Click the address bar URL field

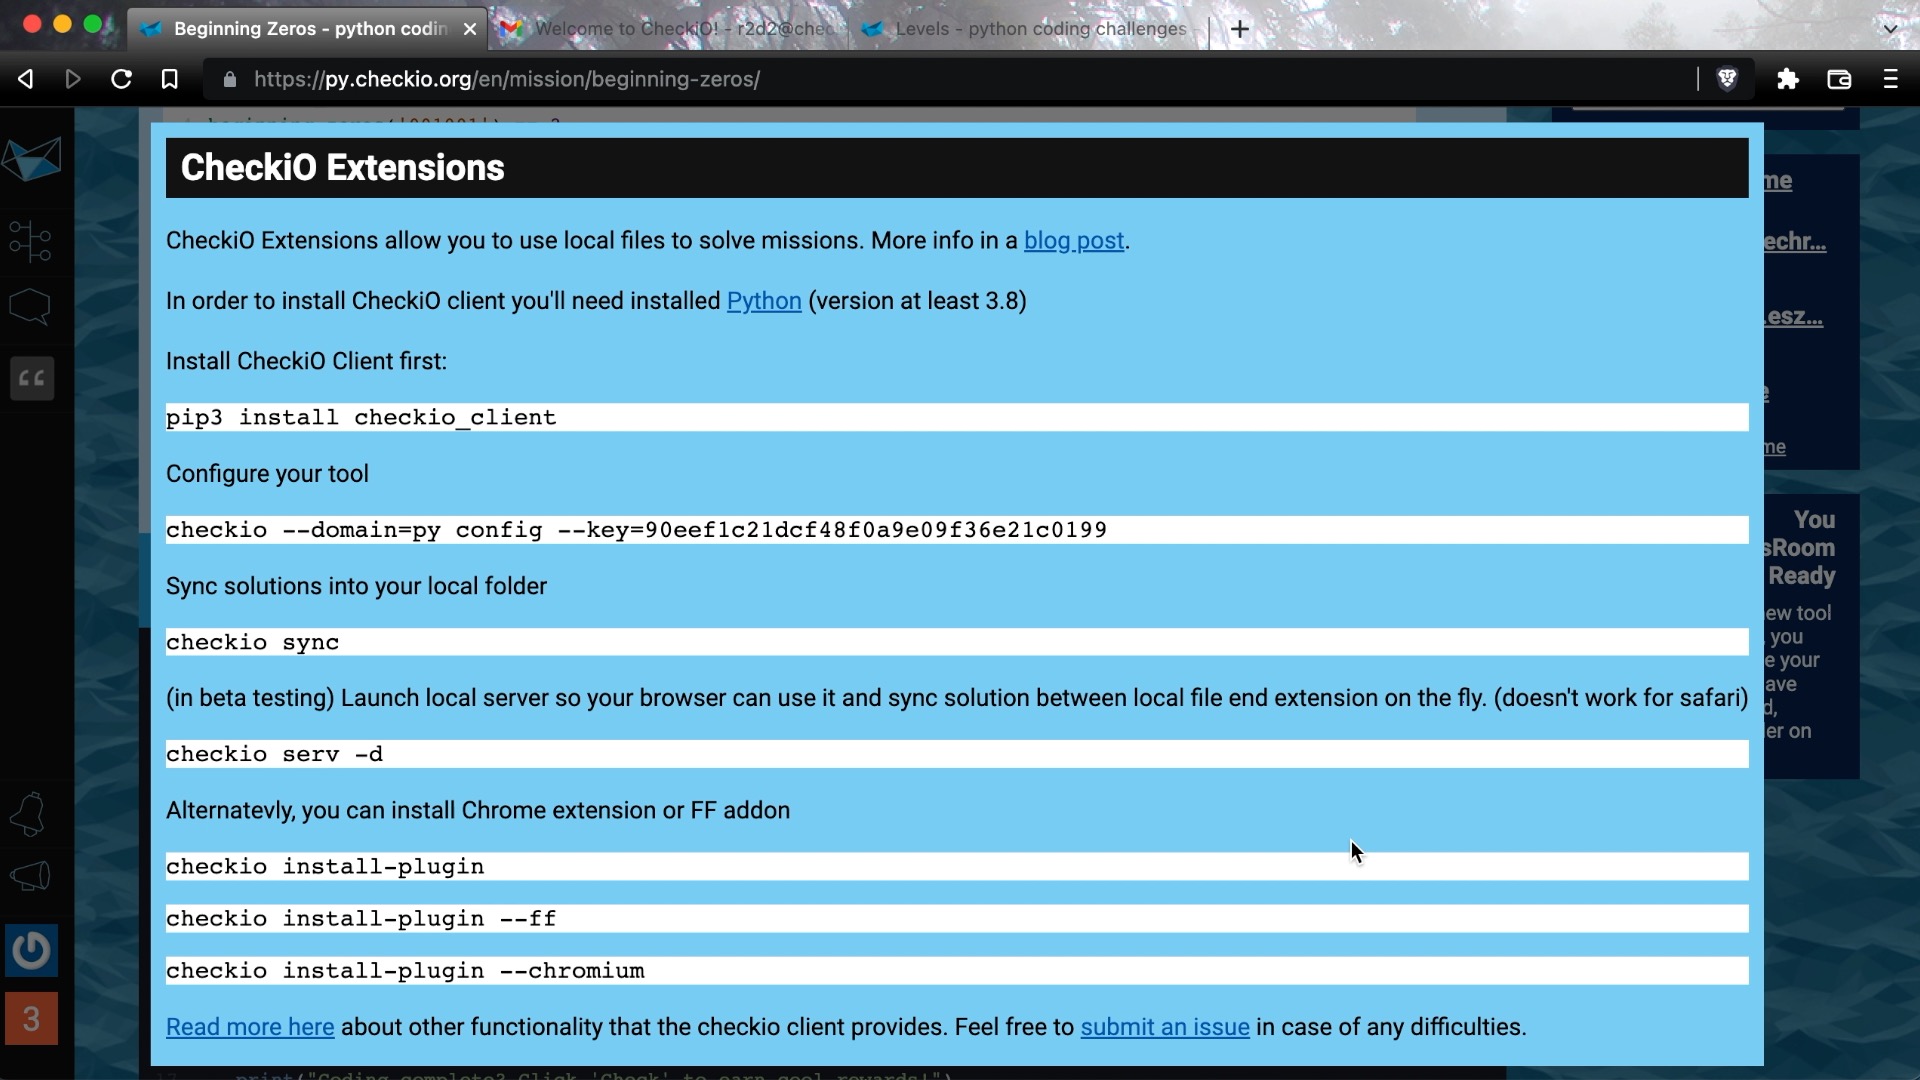(950, 79)
